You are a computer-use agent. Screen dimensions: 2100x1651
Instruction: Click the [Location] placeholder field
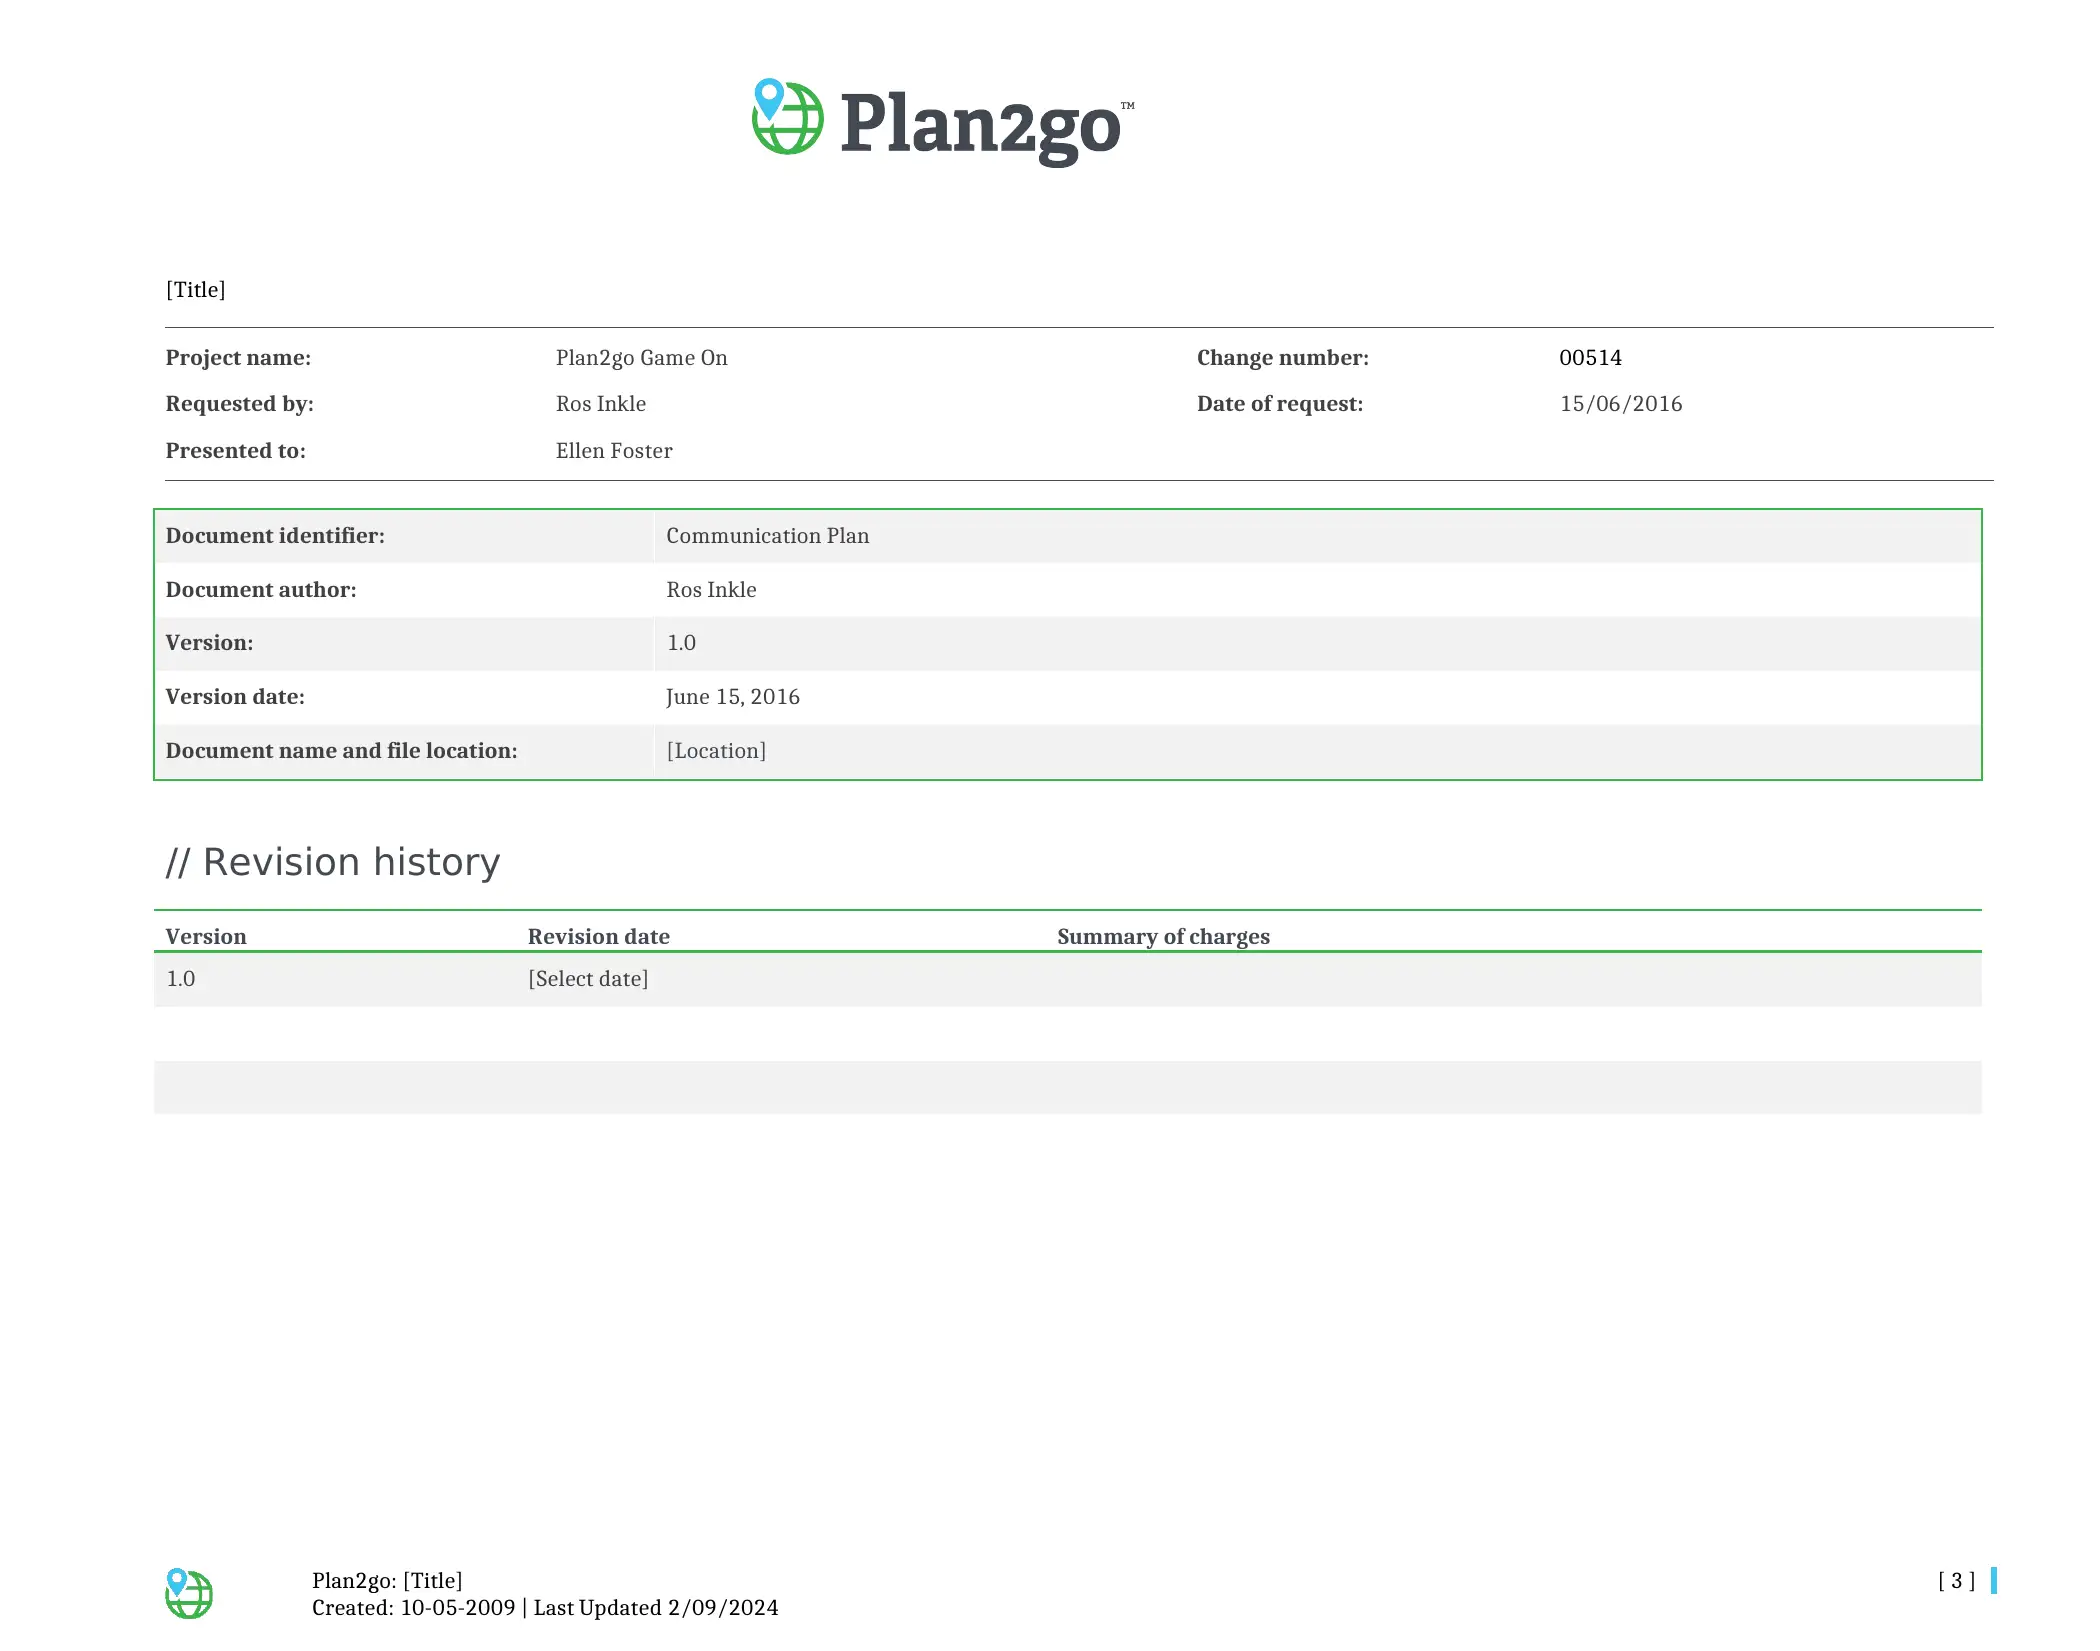(716, 751)
